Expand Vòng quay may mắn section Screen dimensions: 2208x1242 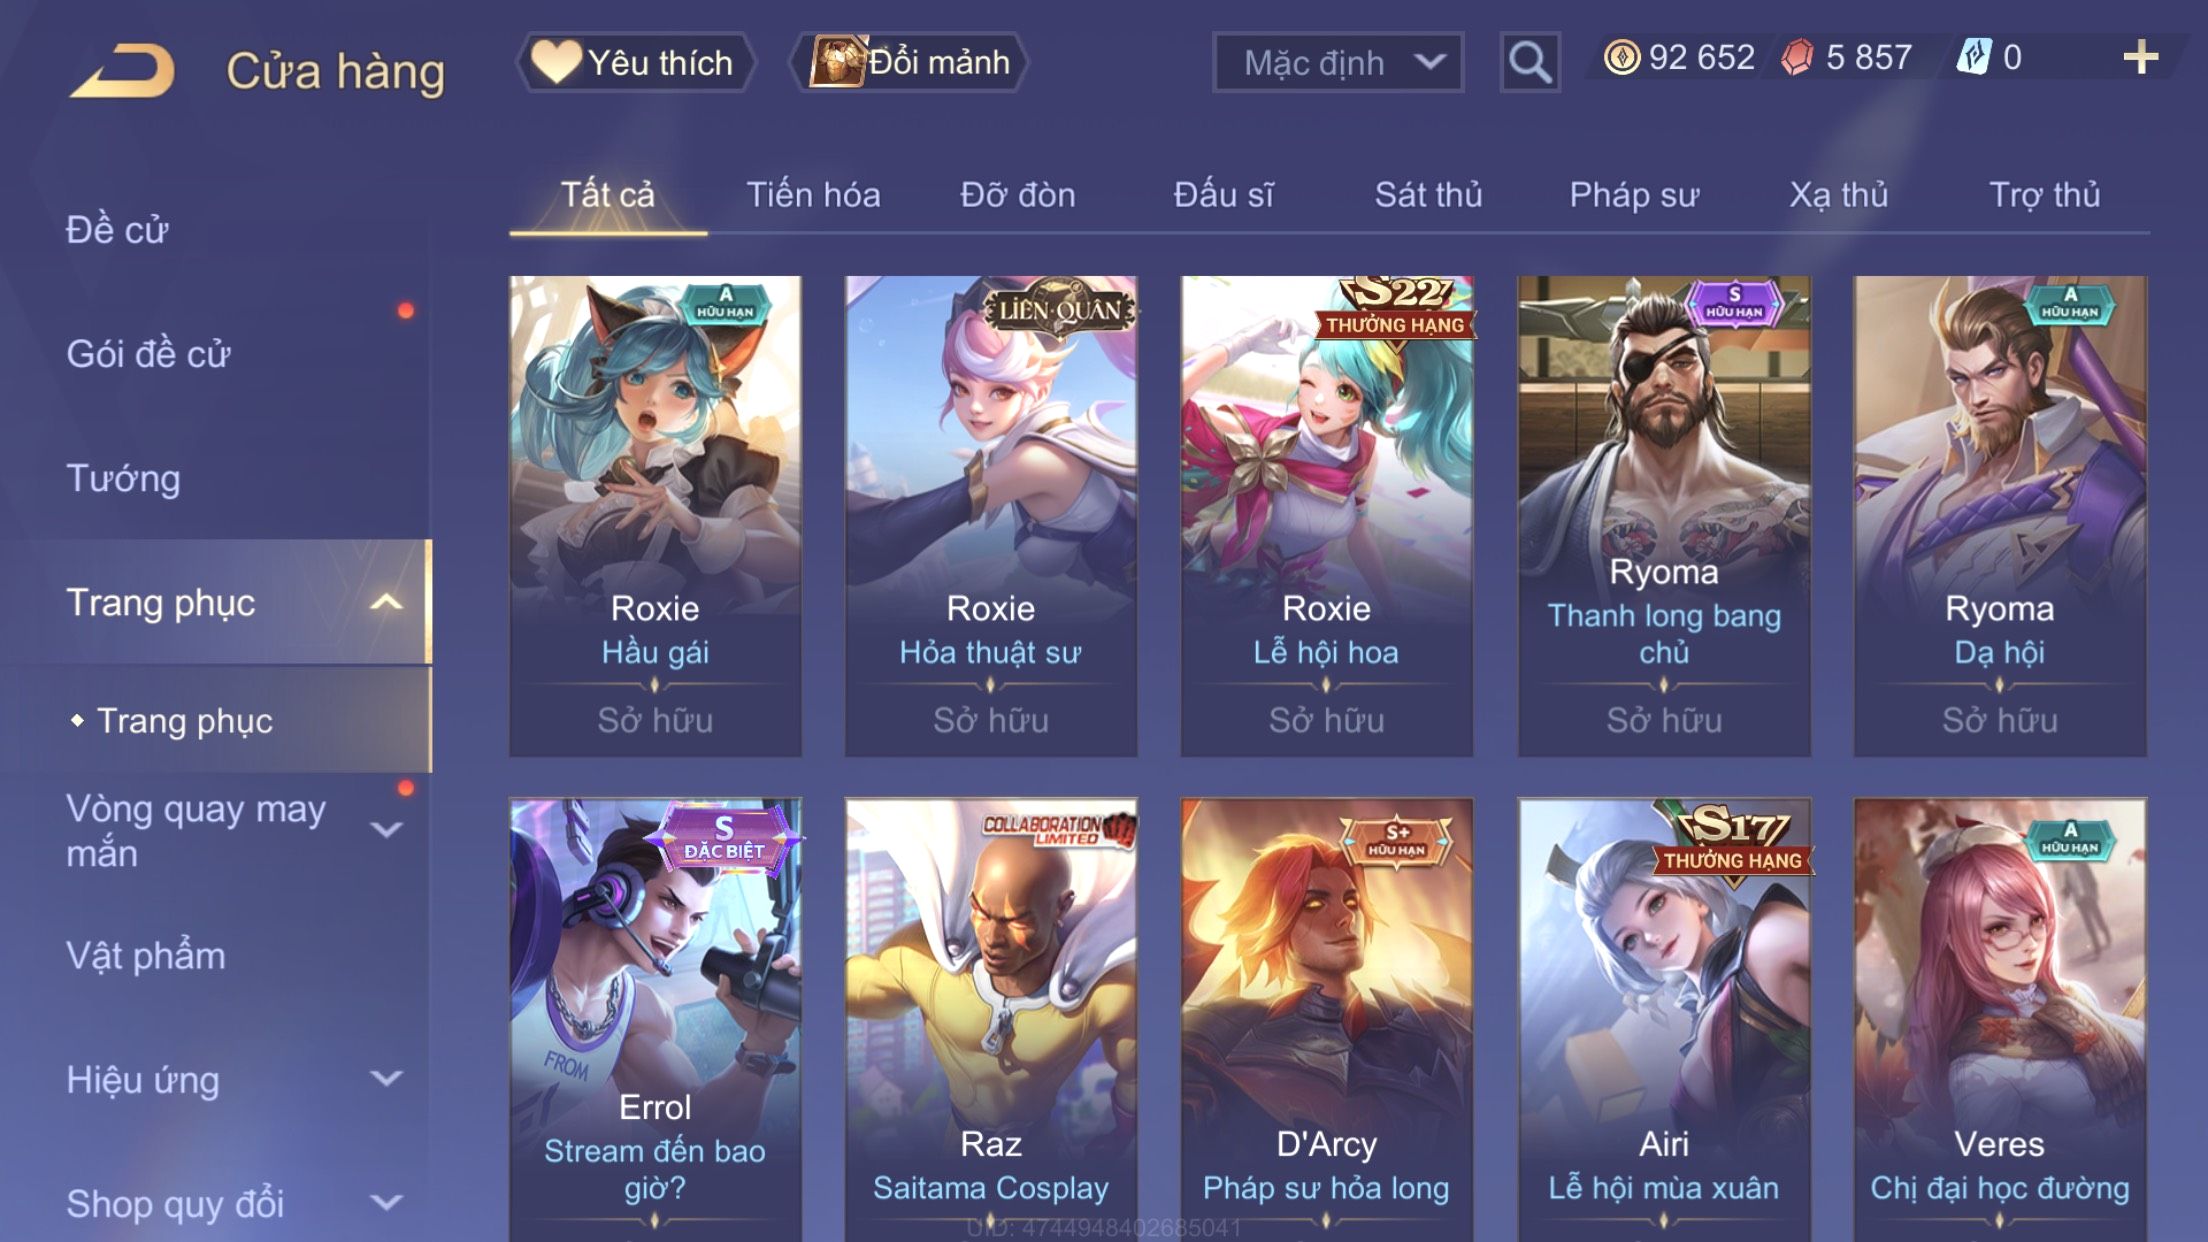coord(386,830)
